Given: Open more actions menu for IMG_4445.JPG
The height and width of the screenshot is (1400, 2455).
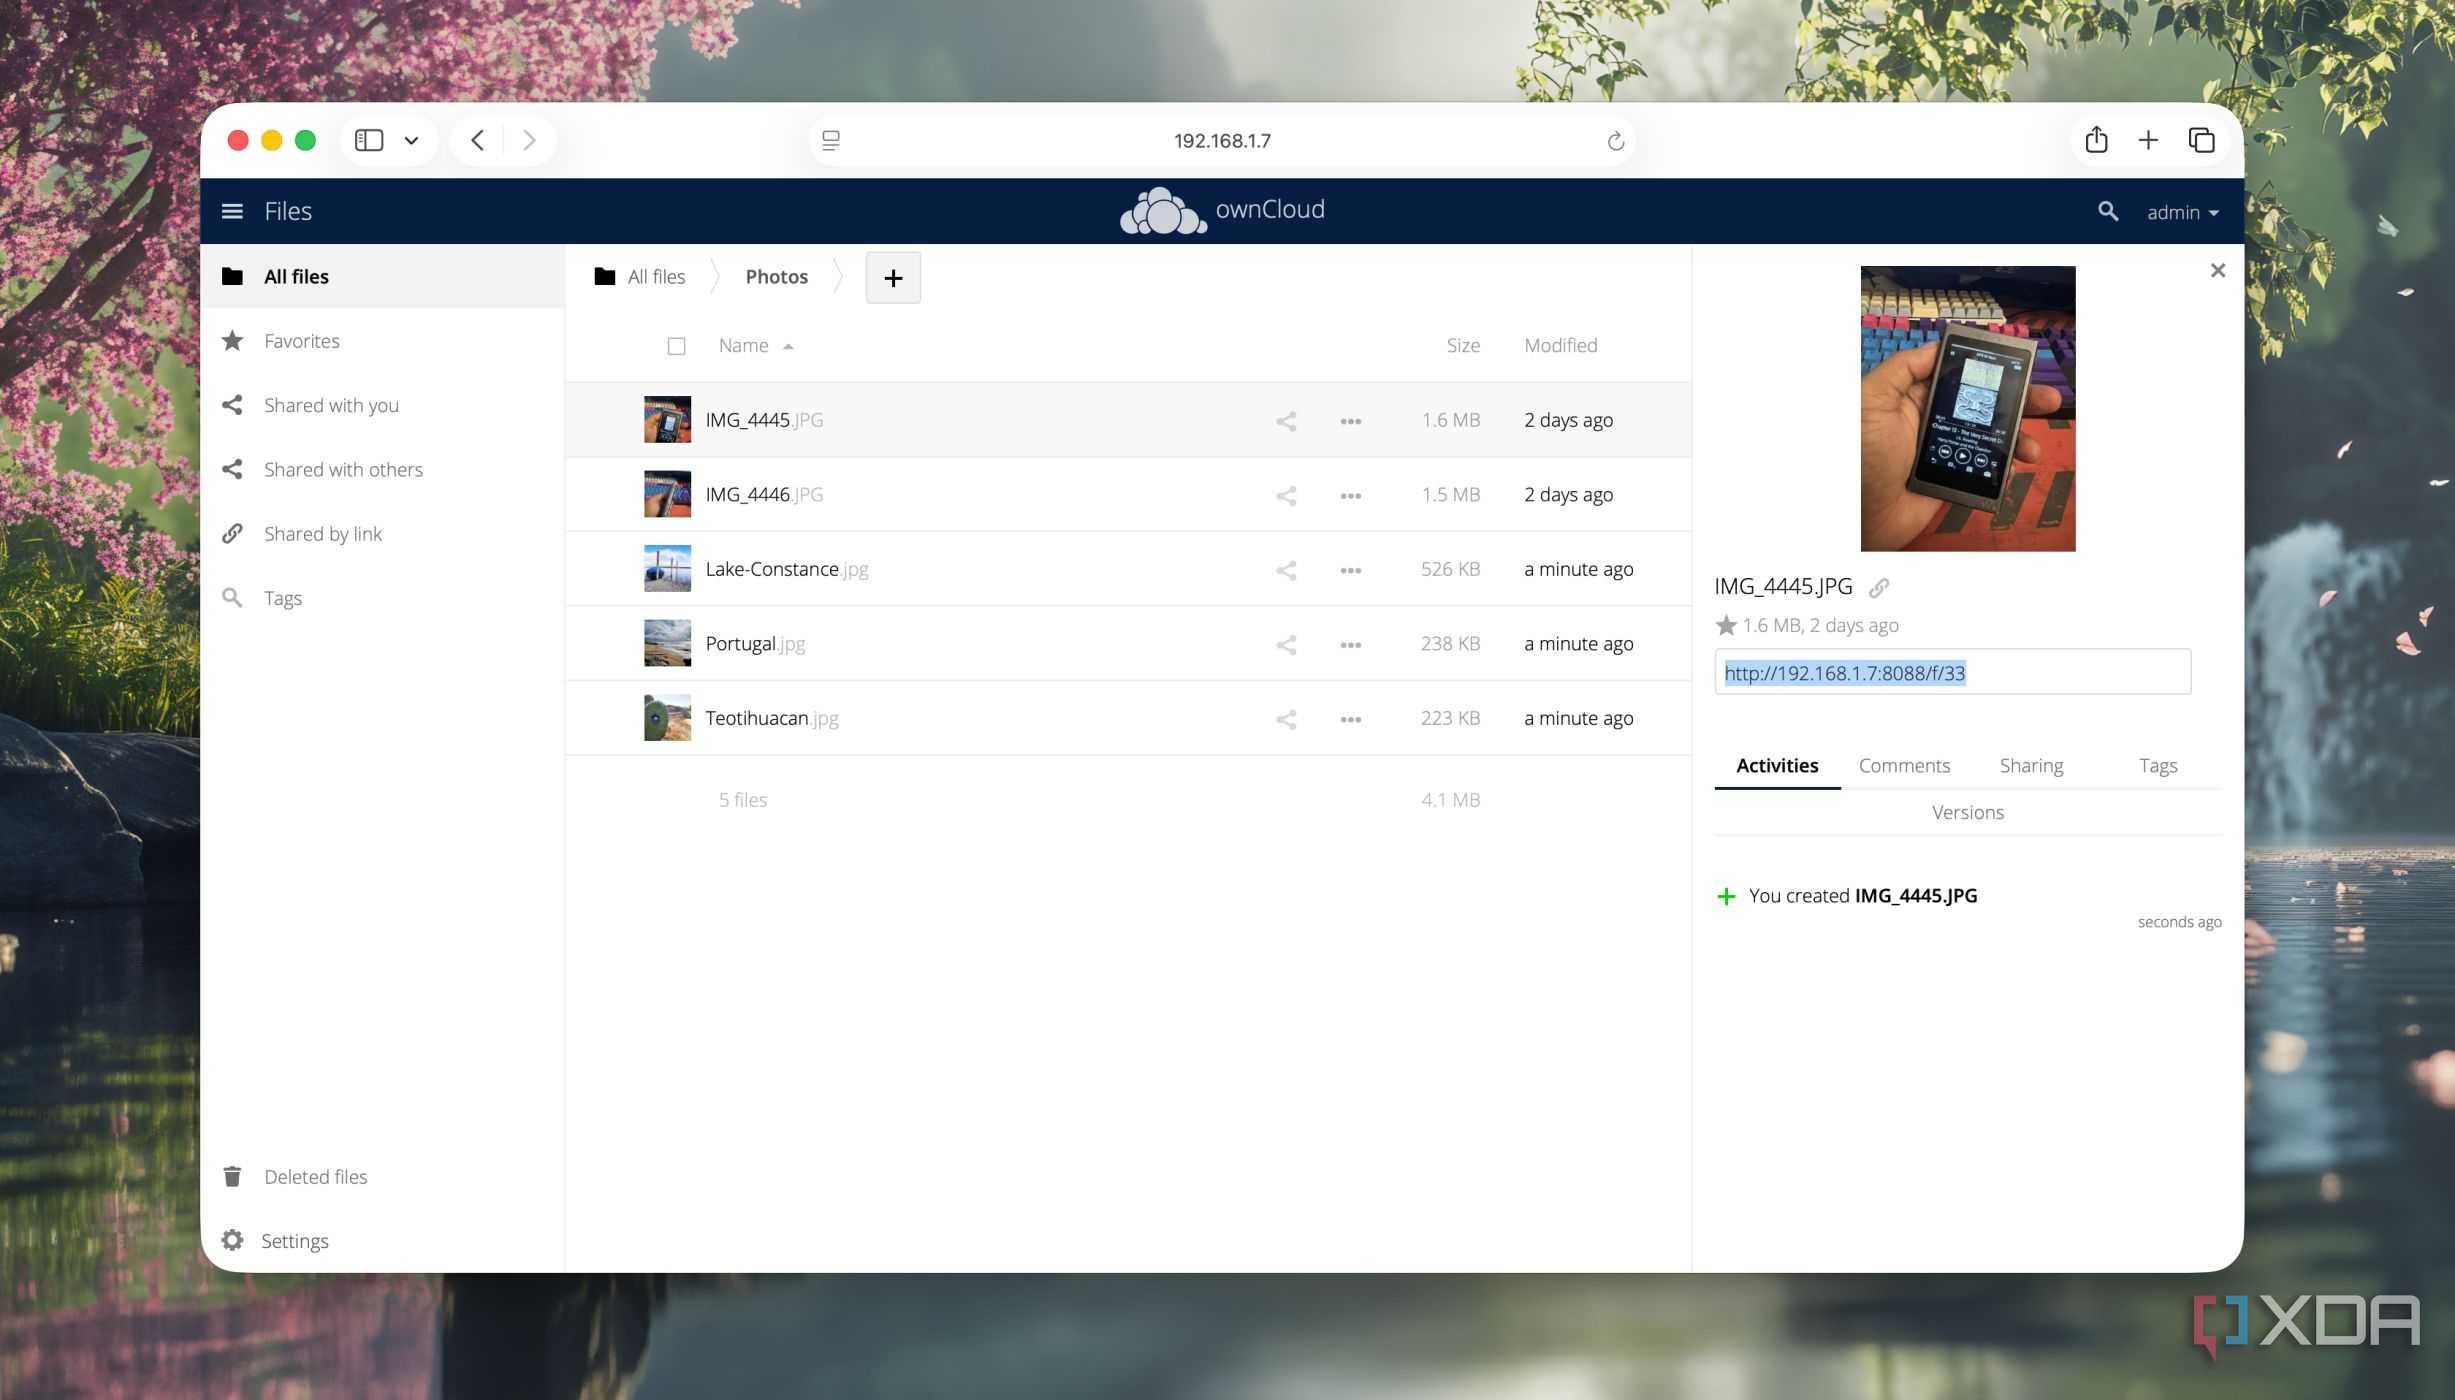Looking at the screenshot, I should [1350, 421].
